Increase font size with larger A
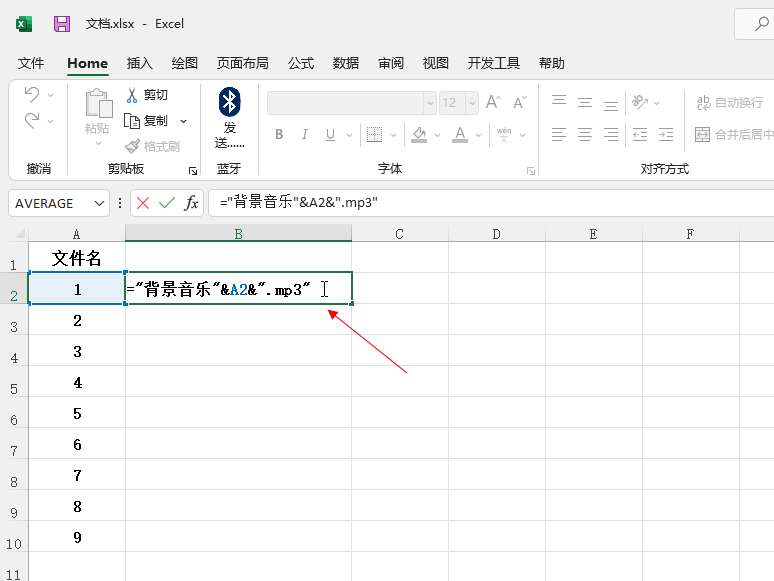Screen dimensions: 774x581 pos(493,102)
